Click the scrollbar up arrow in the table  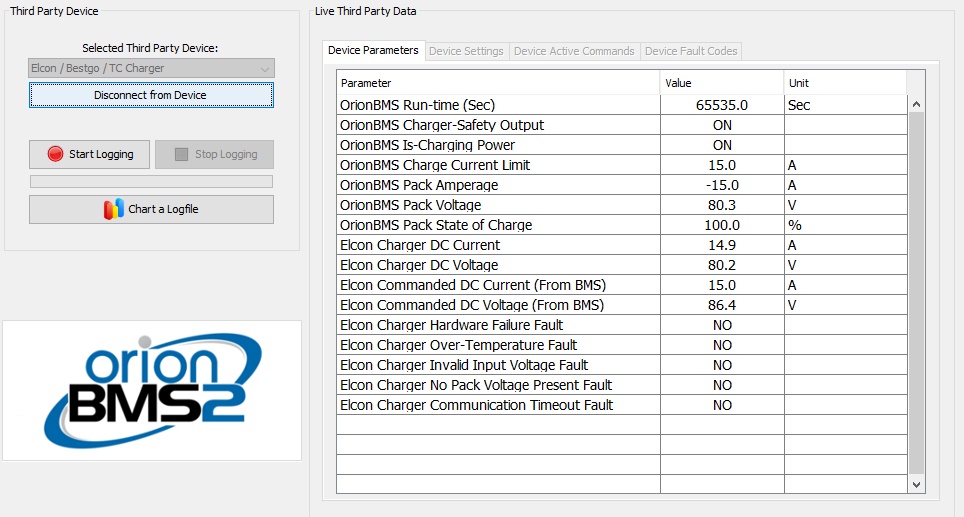[x=916, y=104]
